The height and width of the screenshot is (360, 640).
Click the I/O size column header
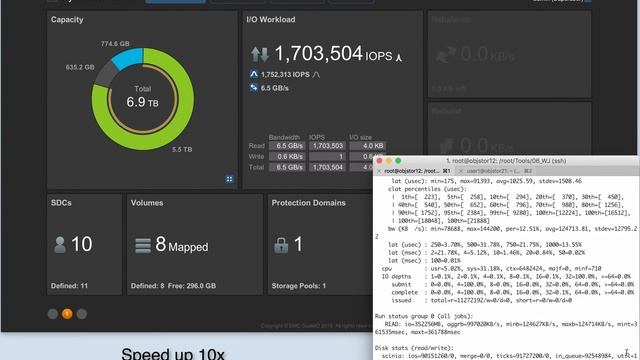(x=360, y=137)
